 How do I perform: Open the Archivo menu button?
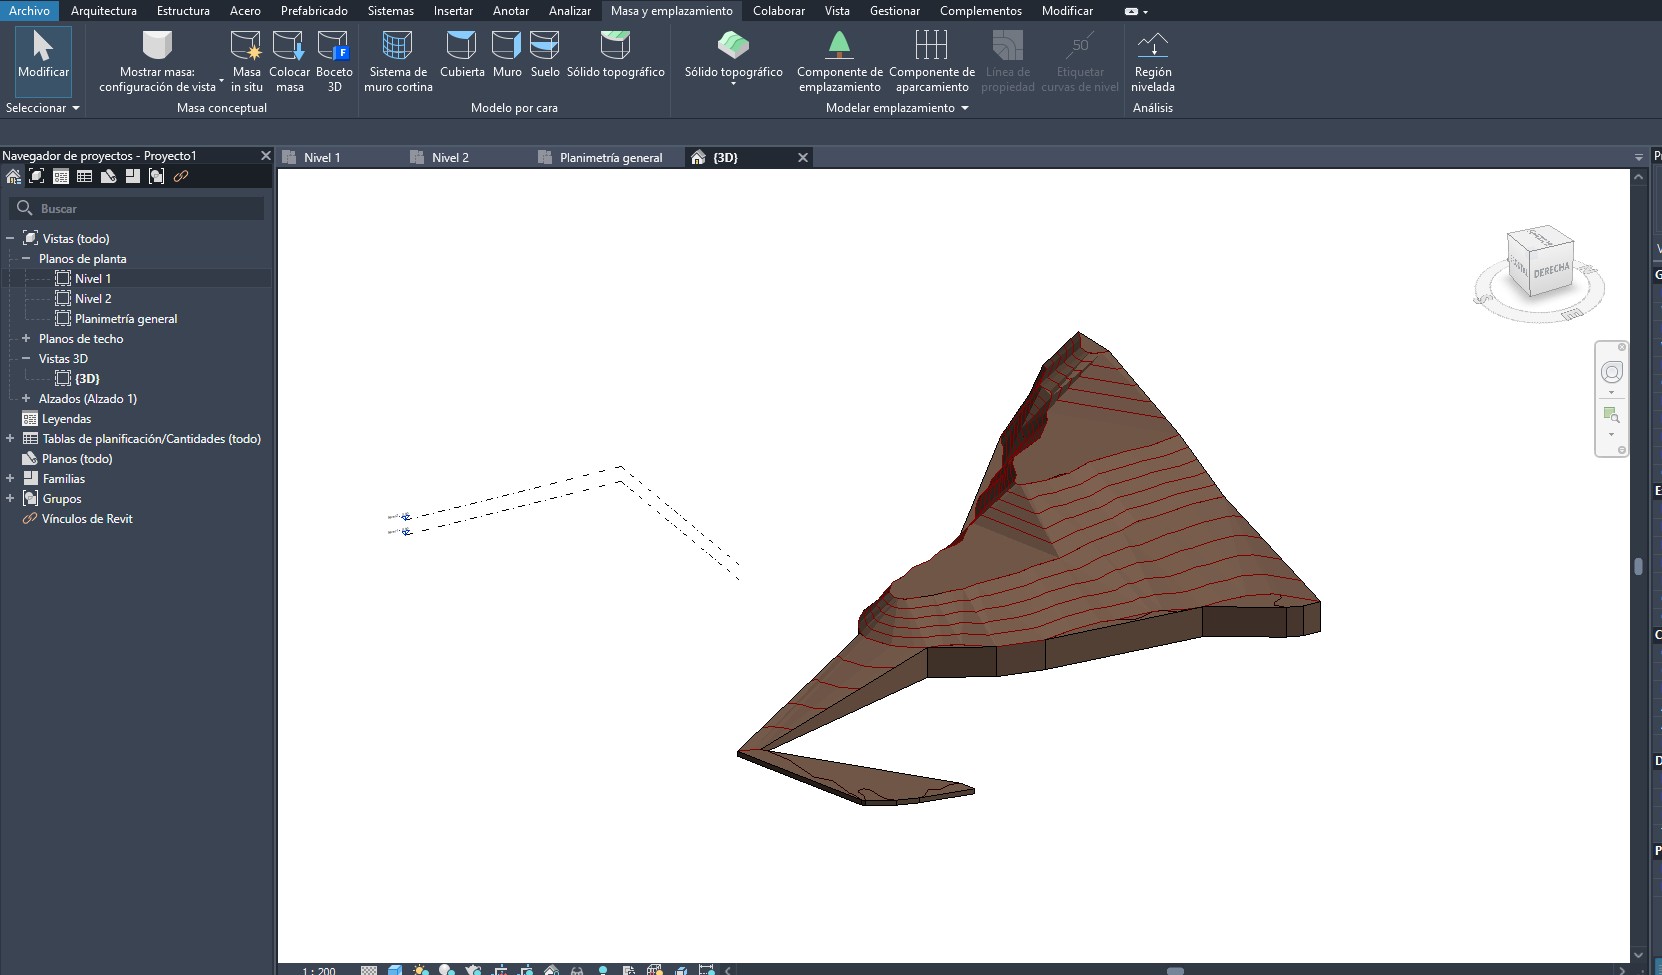click(29, 11)
